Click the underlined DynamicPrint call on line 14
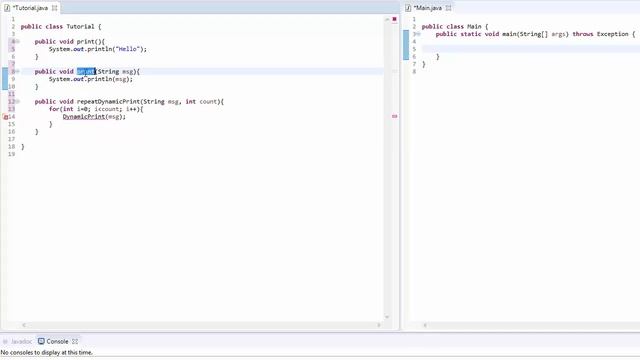This screenshot has height=360, width=640. 84,117
